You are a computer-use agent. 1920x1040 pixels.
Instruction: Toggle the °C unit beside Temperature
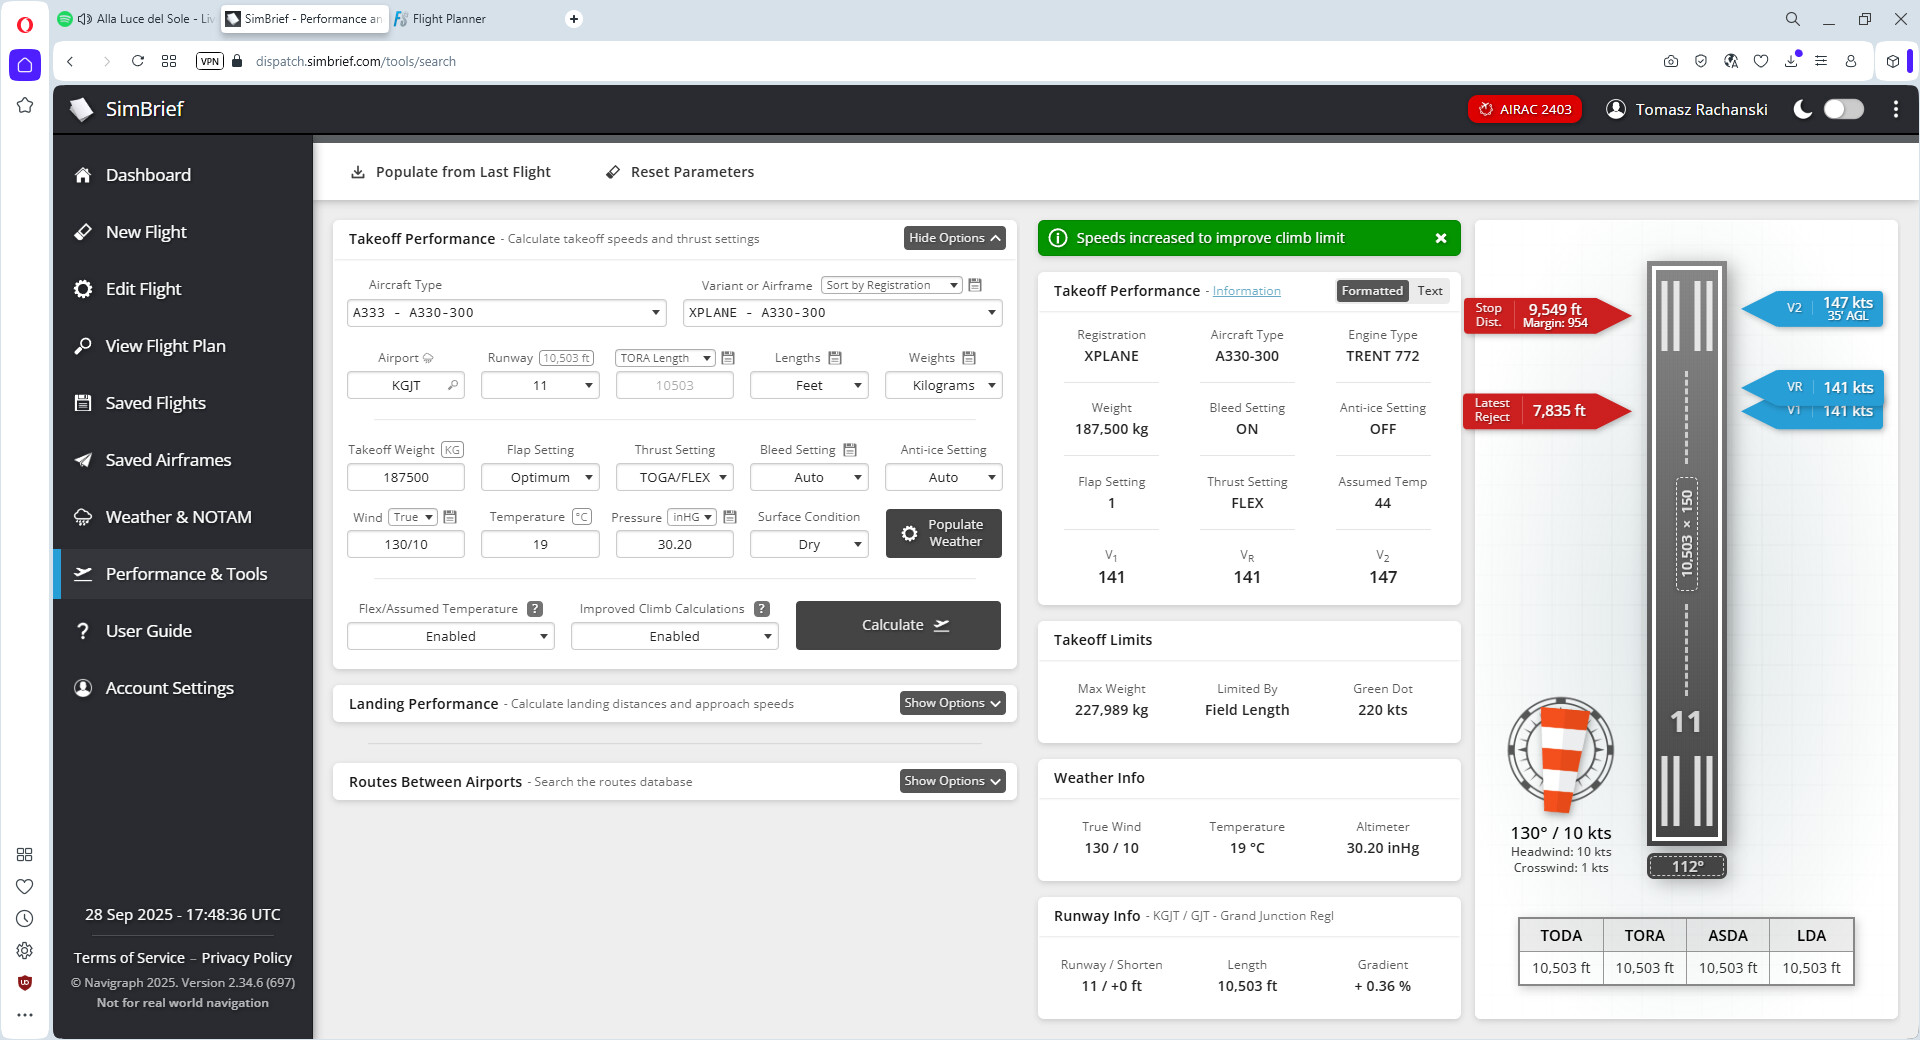[582, 517]
